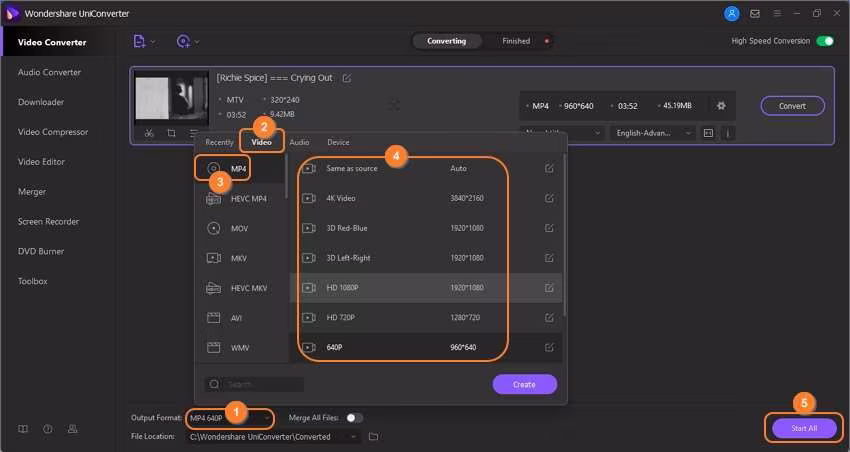Image resolution: width=850 pixels, height=452 pixels.
Task: Edit the 640P preset icon
Action: point(549,347)
